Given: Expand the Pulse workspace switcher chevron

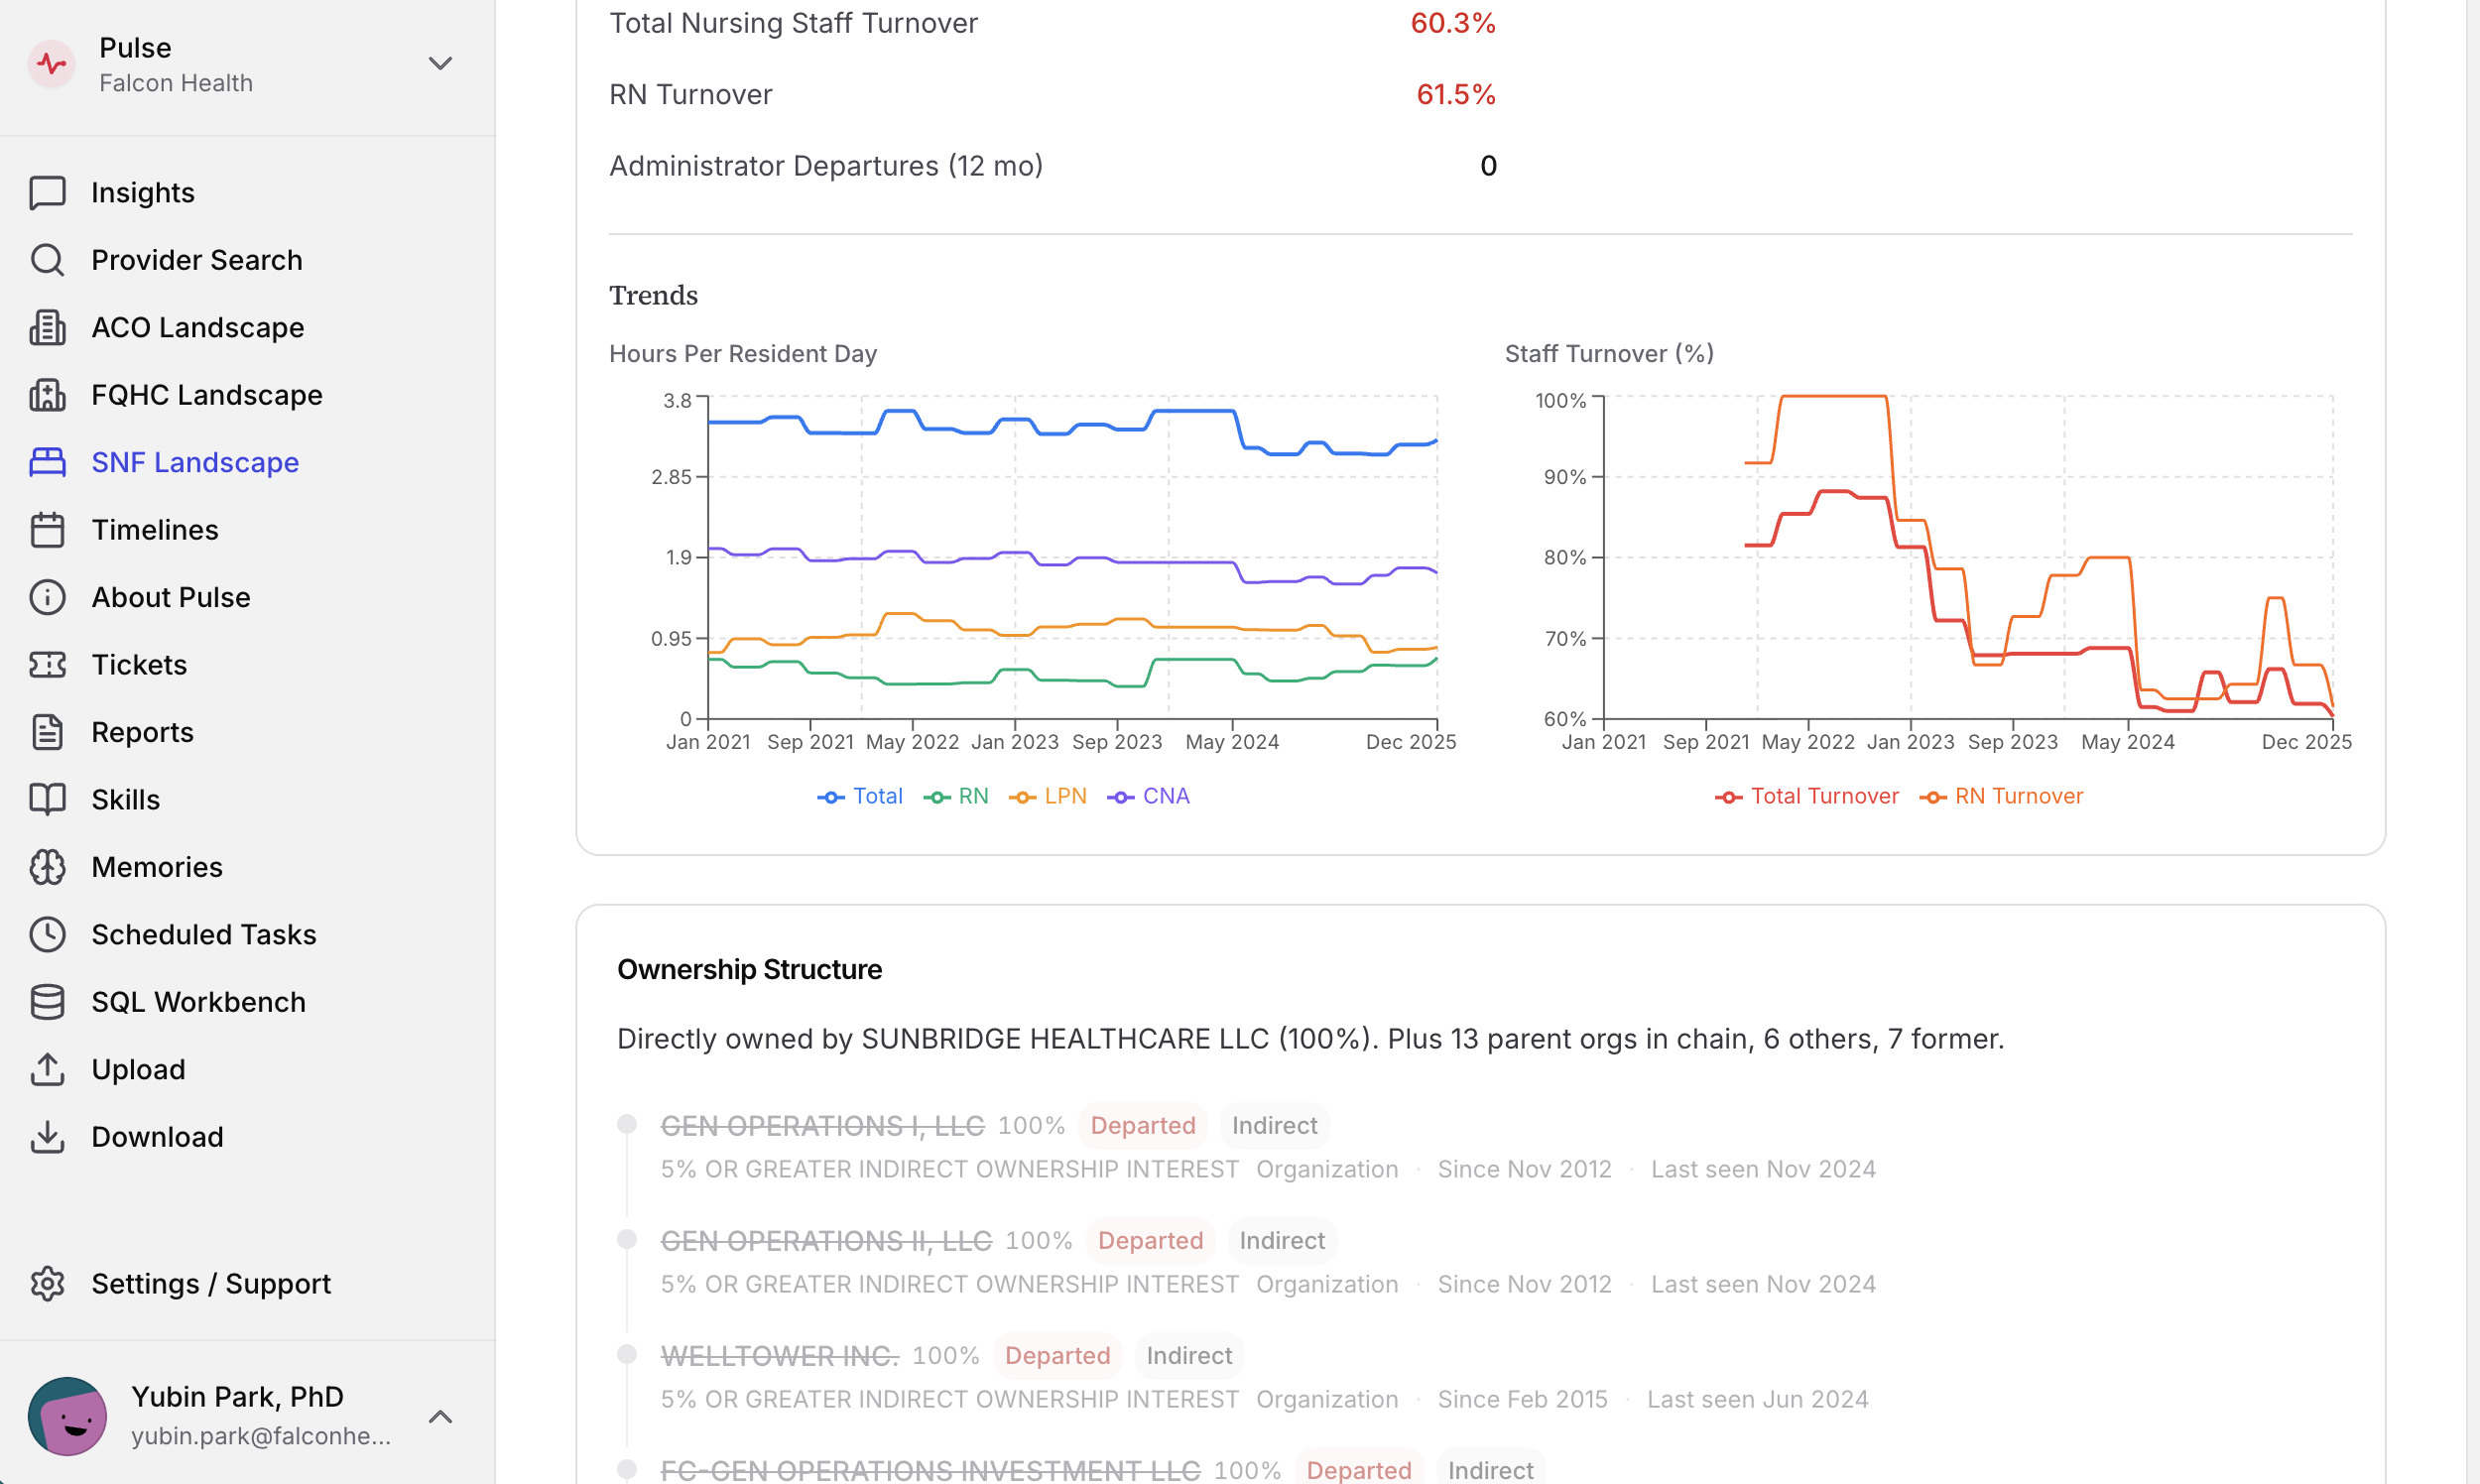Looking at the screenshot, I should tap(440, 64).
